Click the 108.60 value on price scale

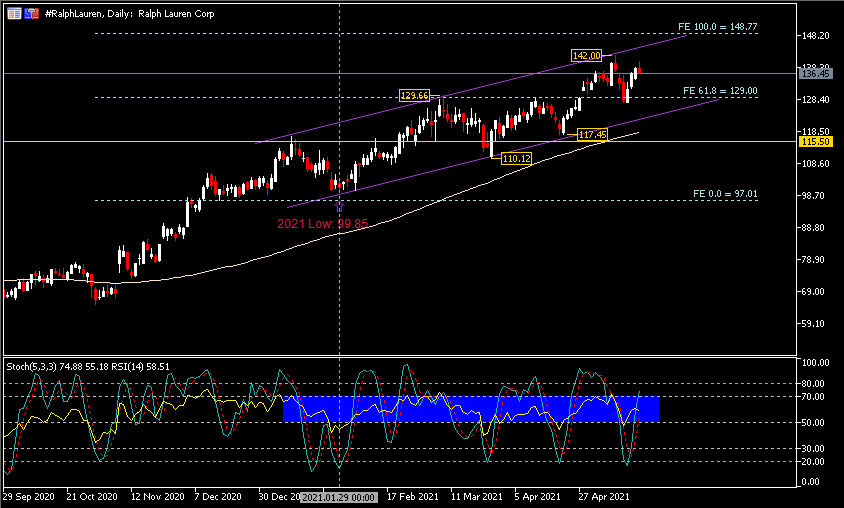click(x=815, y=164)
